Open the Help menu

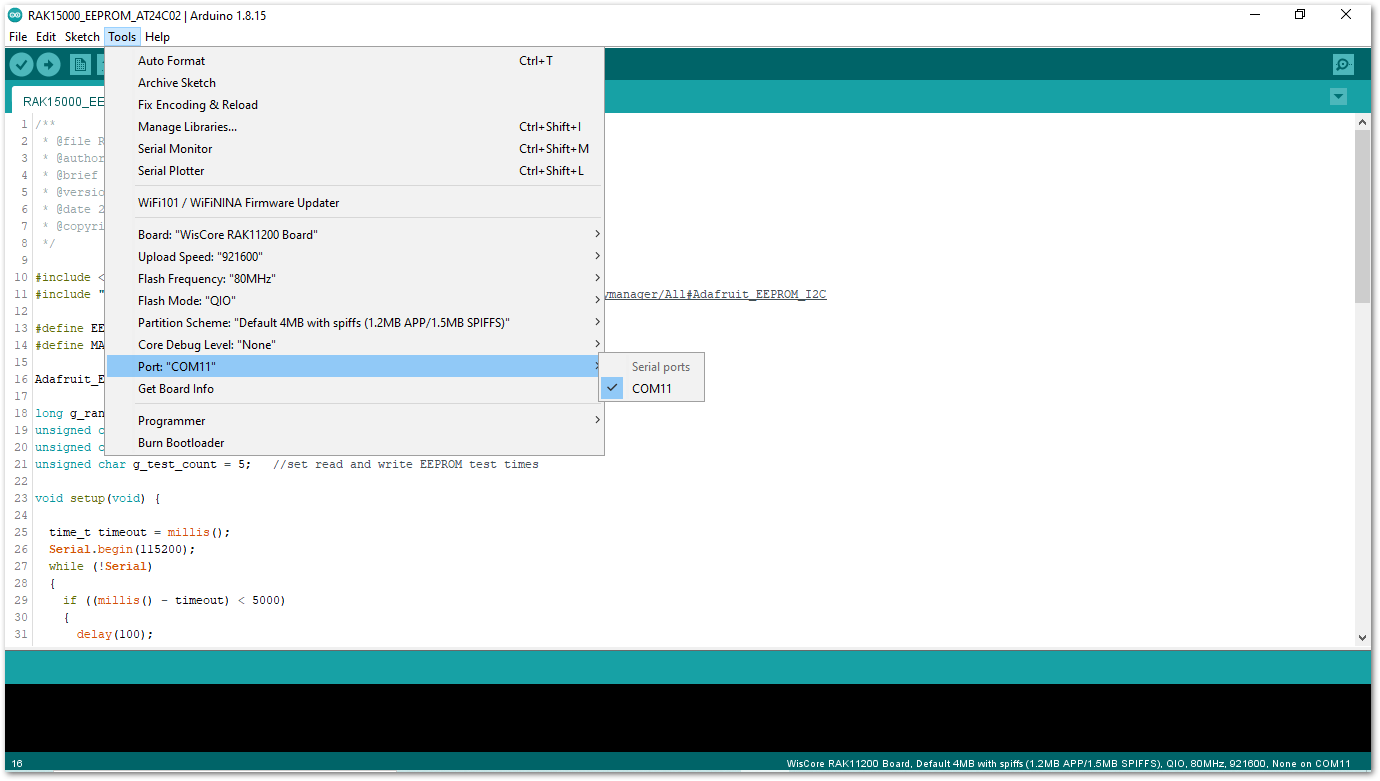(157, 37)
